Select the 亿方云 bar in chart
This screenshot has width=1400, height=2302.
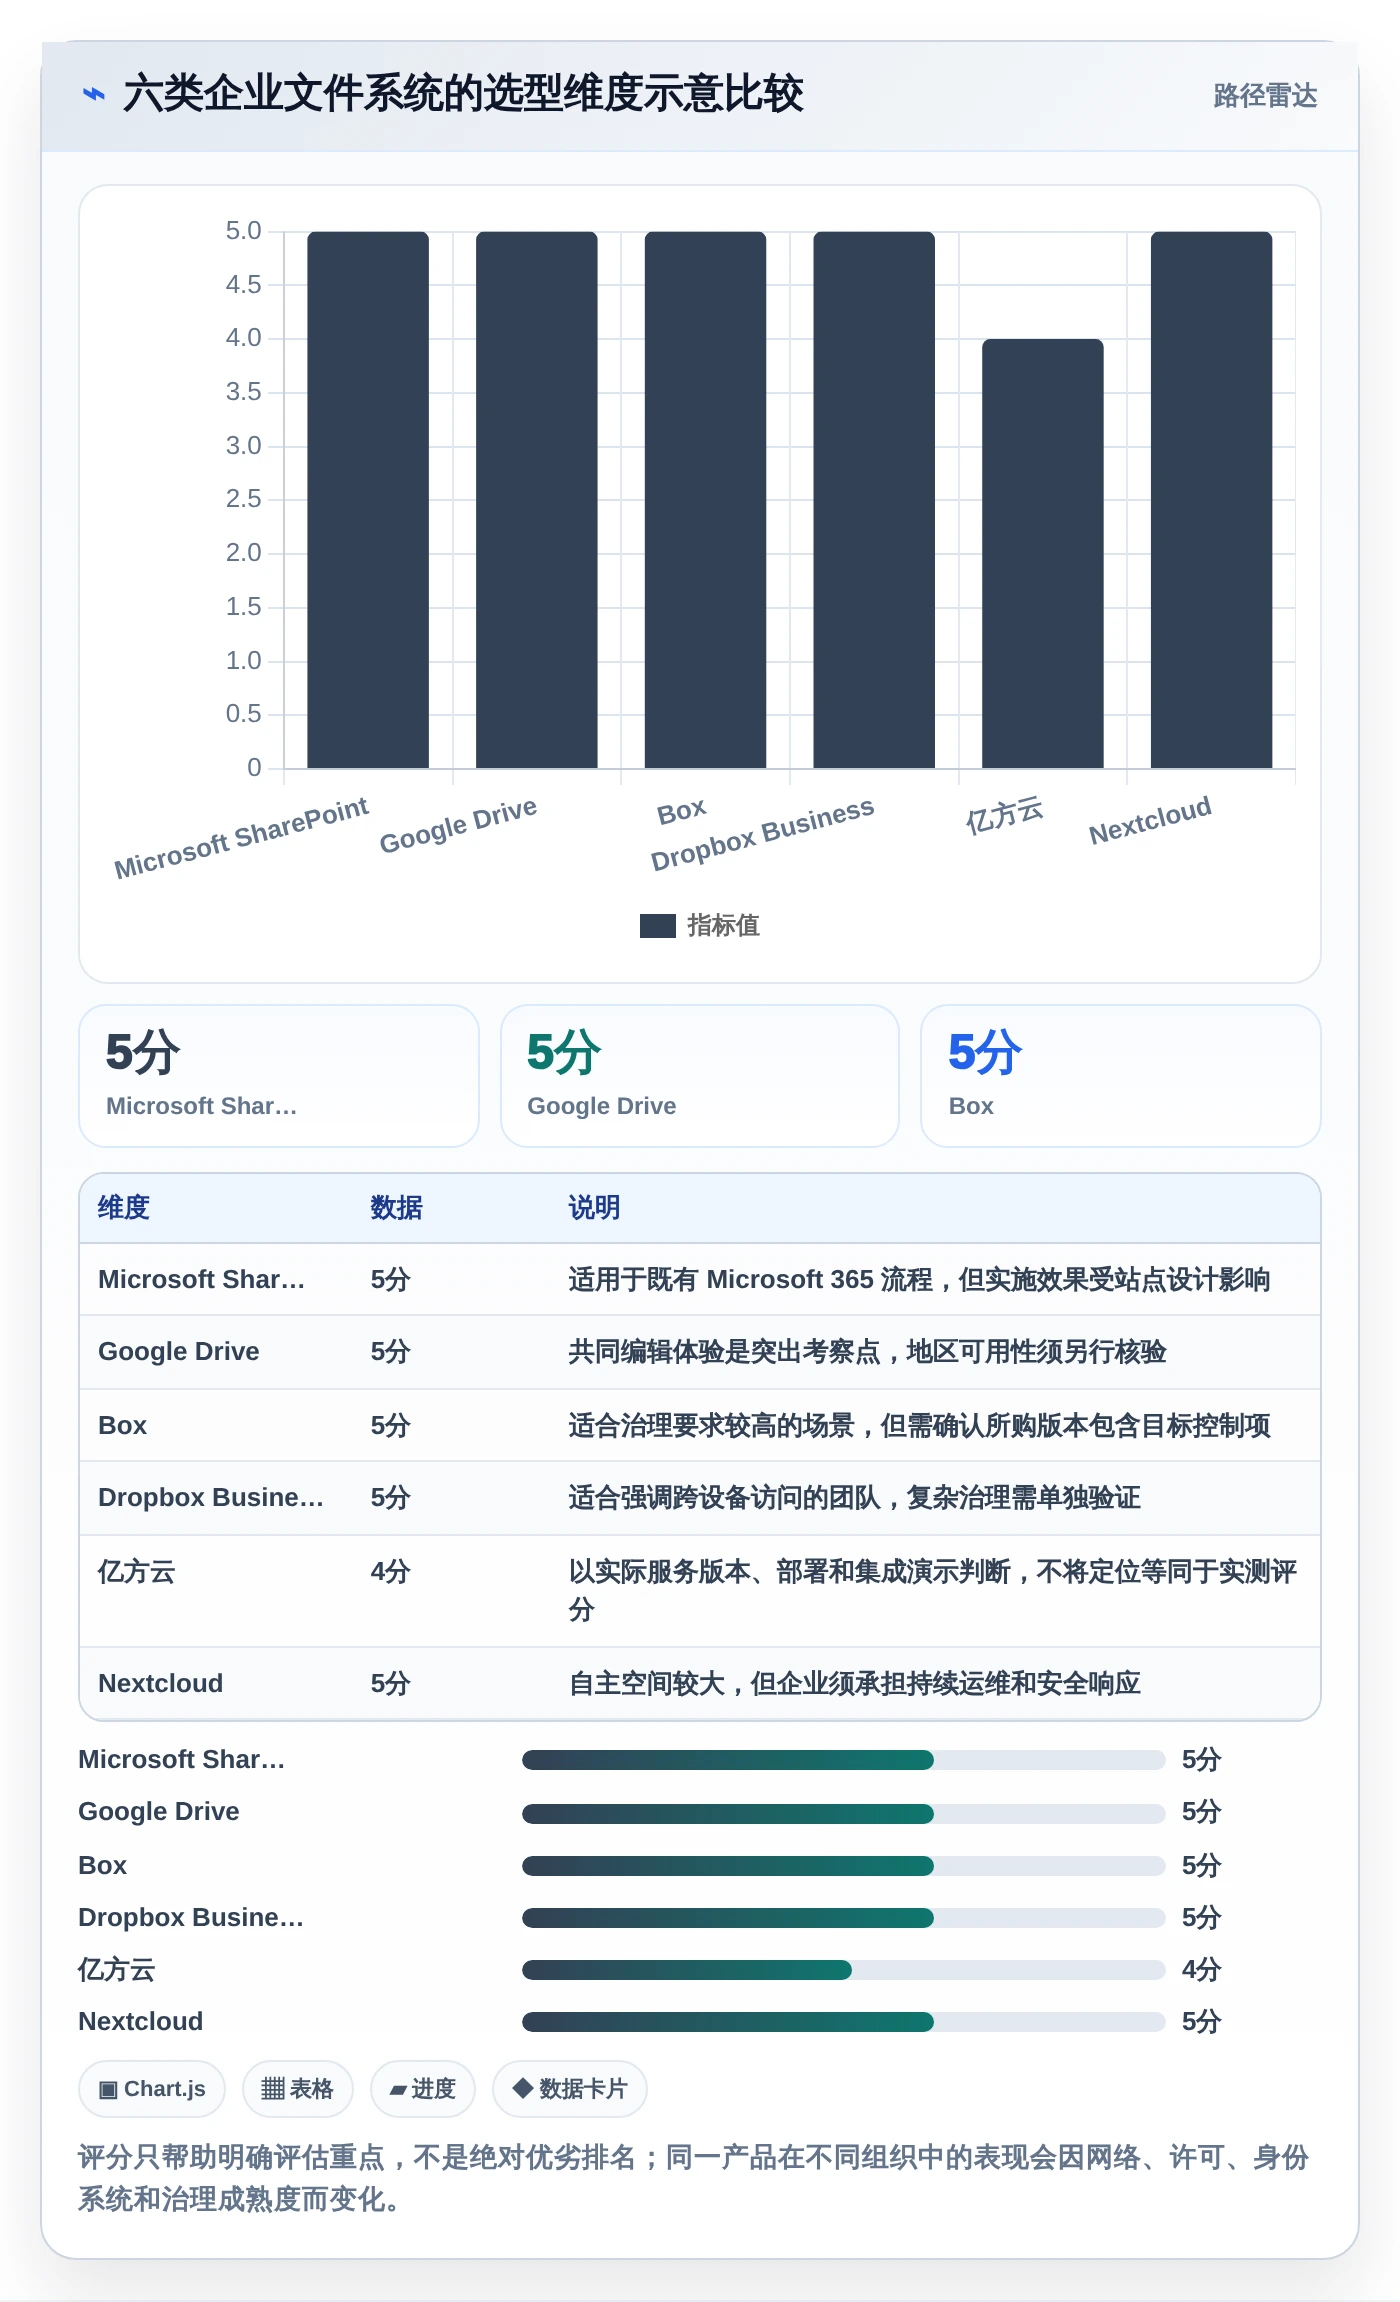[1043, 554]
